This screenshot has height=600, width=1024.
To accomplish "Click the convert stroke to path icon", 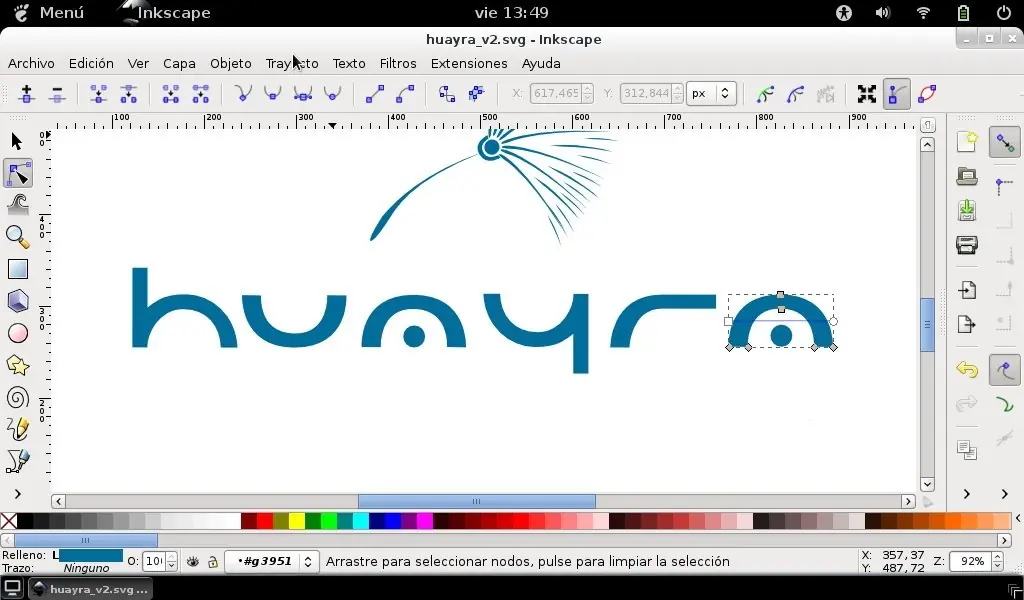I will coord(477,94).
